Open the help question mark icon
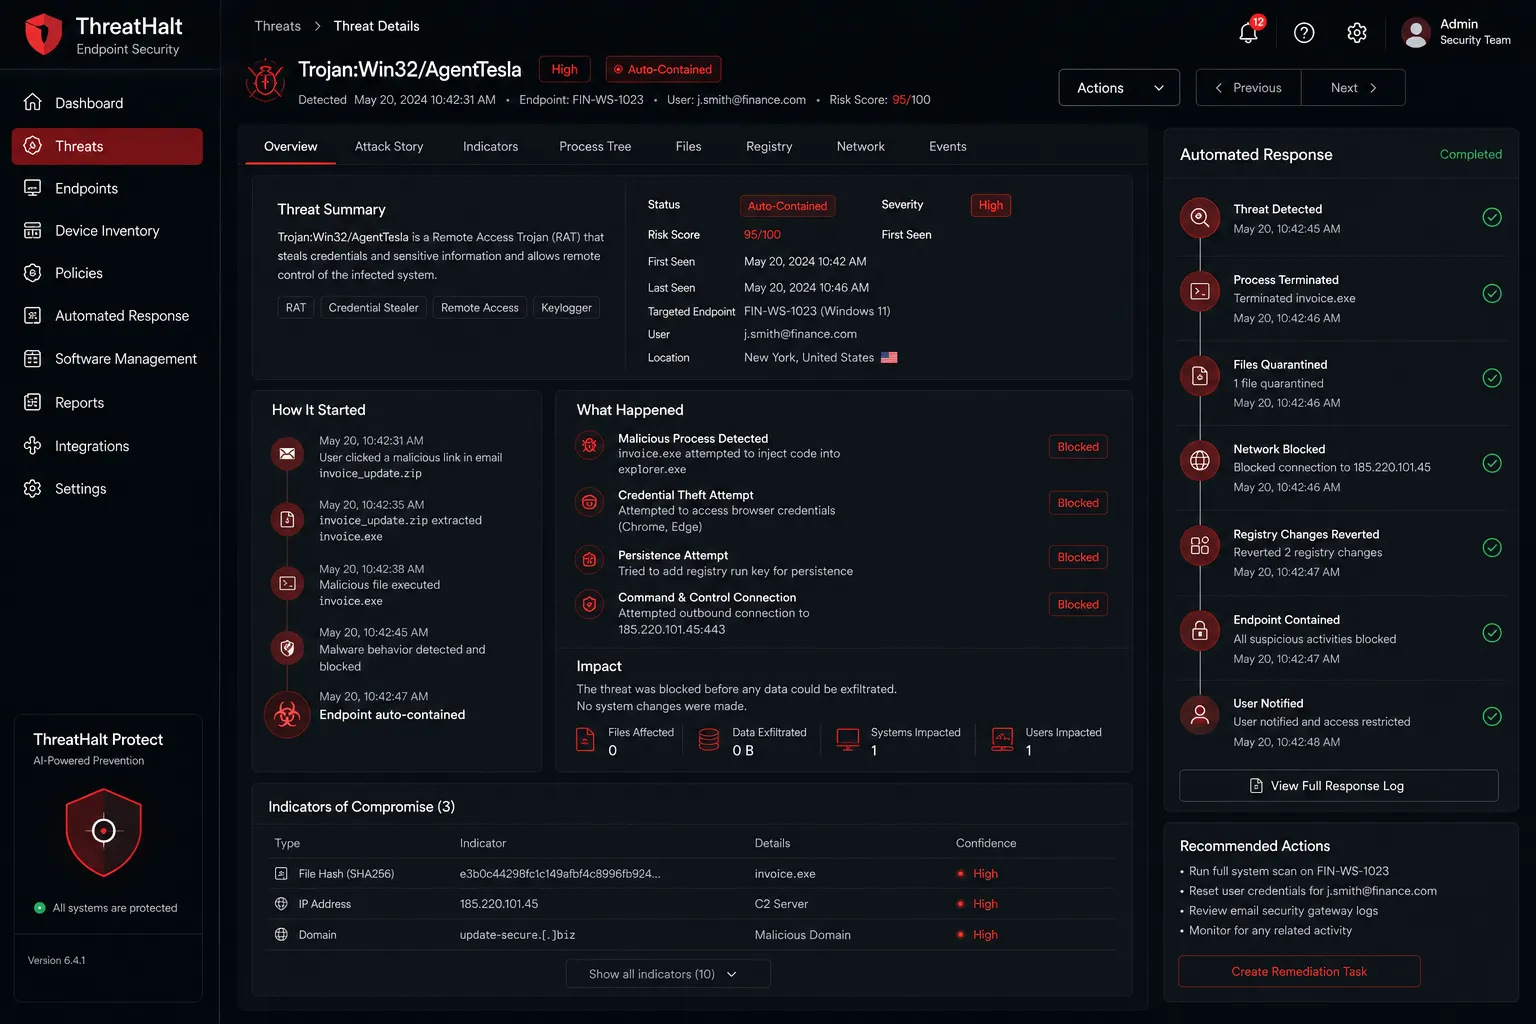This screenshot has width=1536, height=1024. point(1304,33)
